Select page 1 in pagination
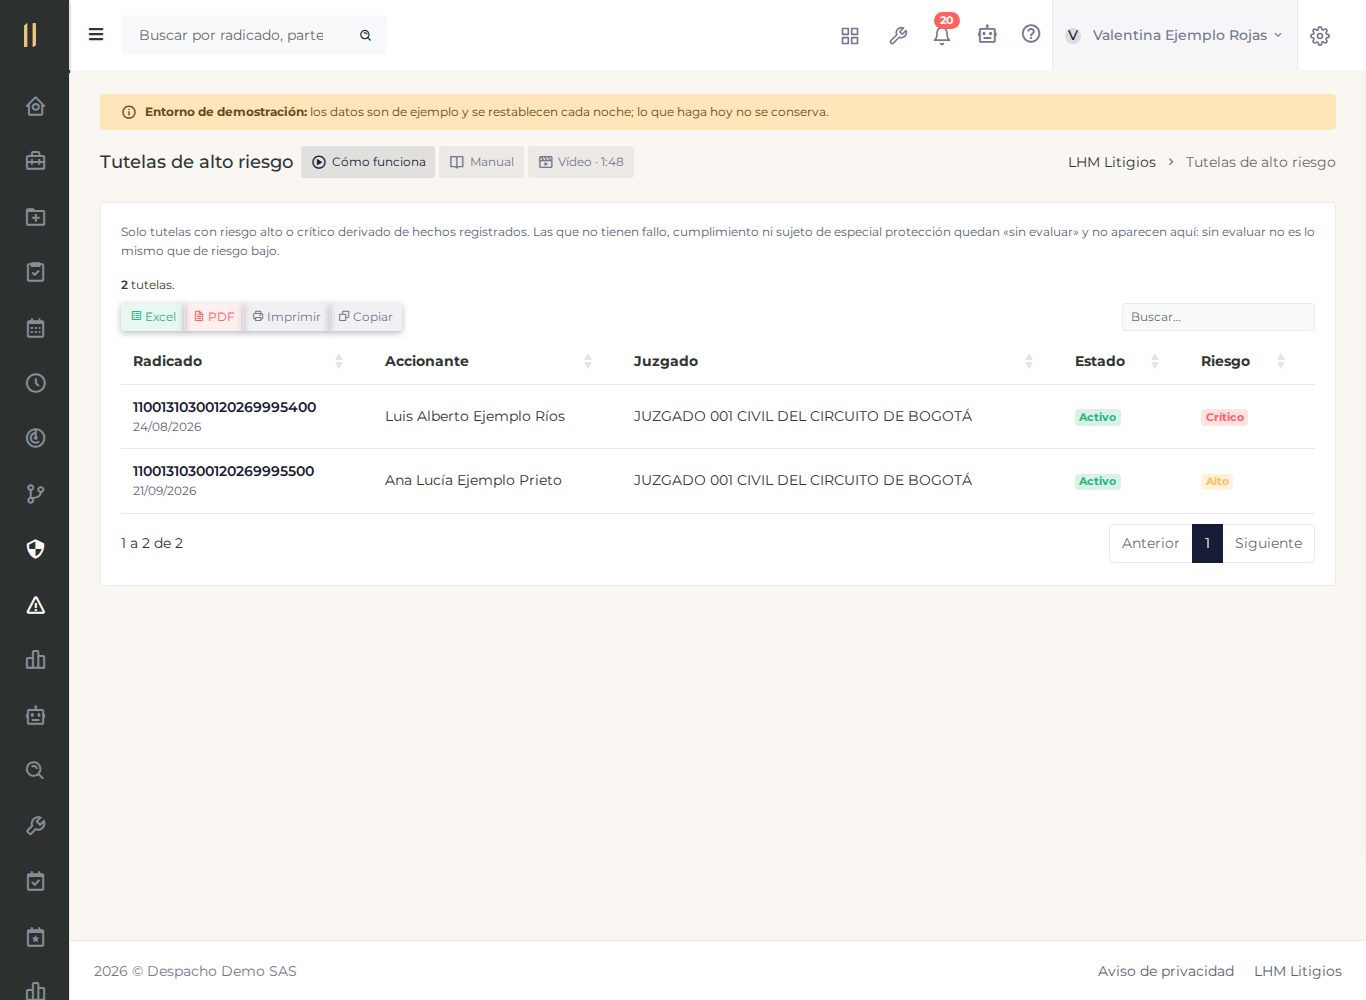Screen dimensions: 1366x1000 click(x=1207, y=544)
